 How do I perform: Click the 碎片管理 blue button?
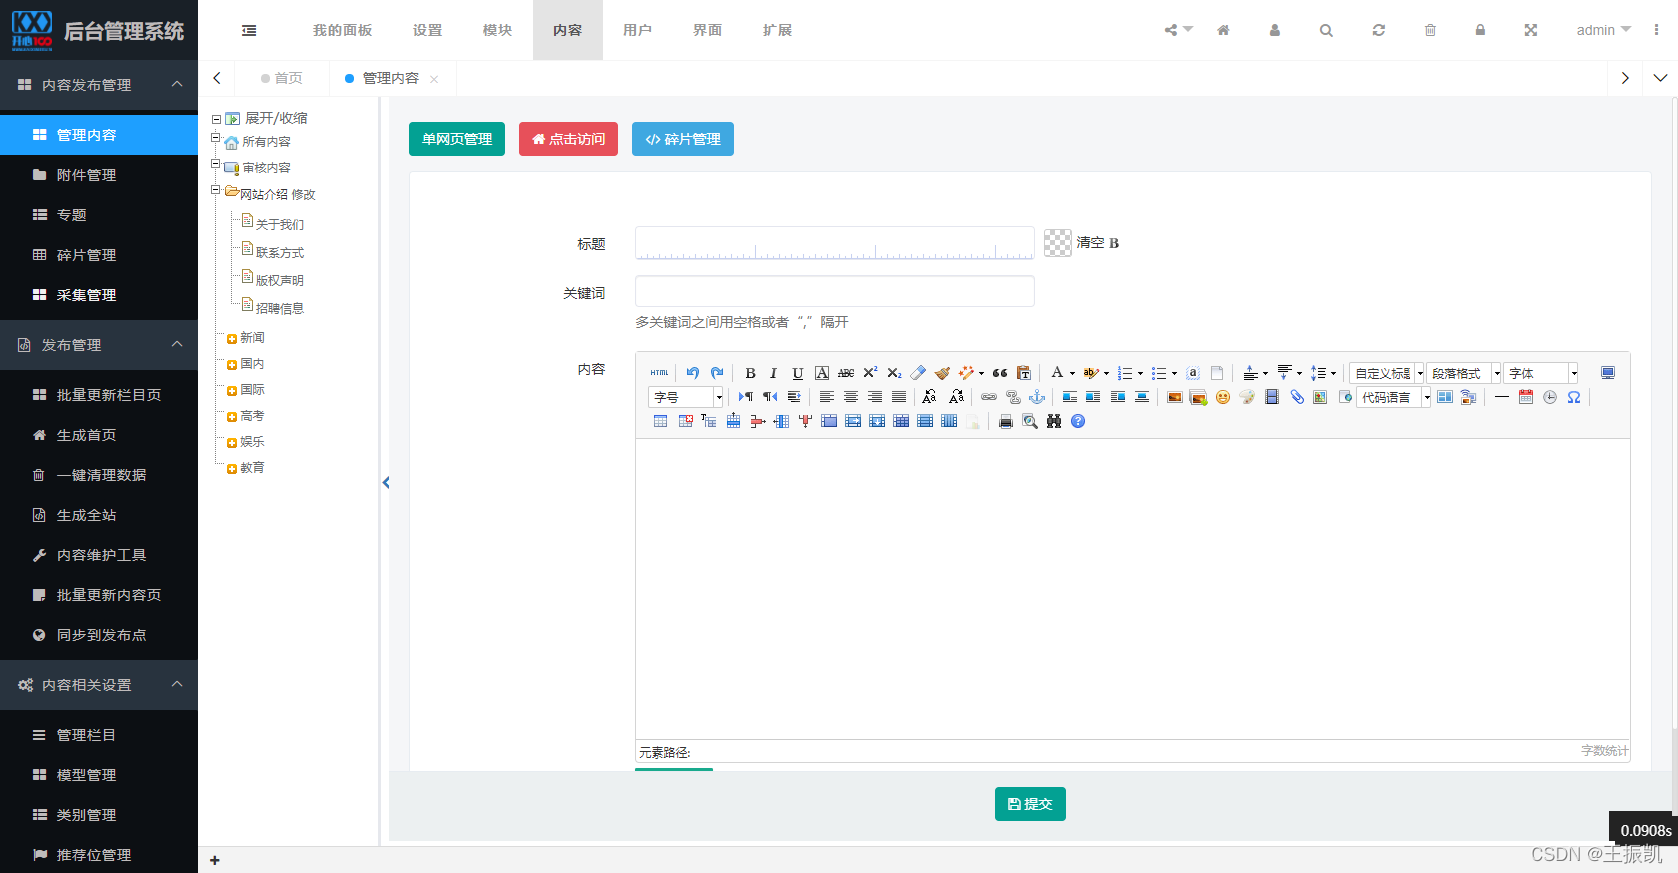683,139
